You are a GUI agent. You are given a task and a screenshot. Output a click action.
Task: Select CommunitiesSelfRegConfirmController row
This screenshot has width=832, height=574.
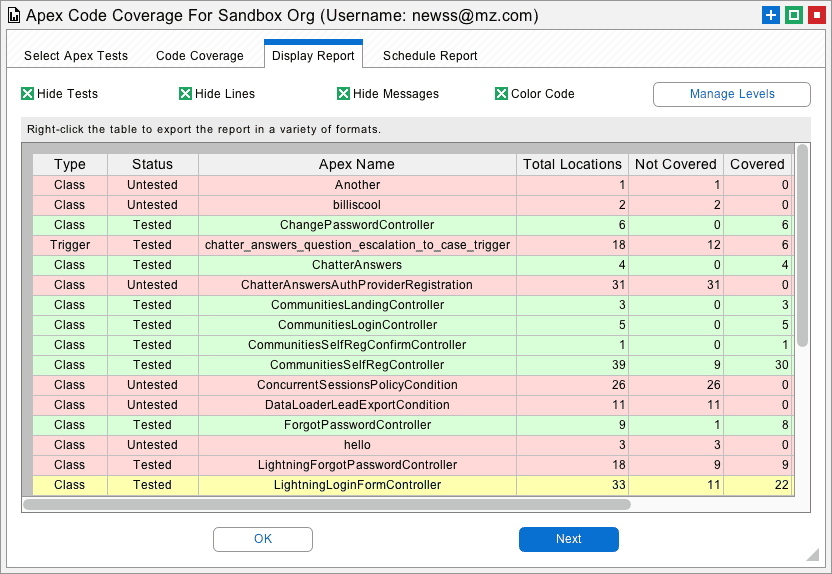(412, 345)
